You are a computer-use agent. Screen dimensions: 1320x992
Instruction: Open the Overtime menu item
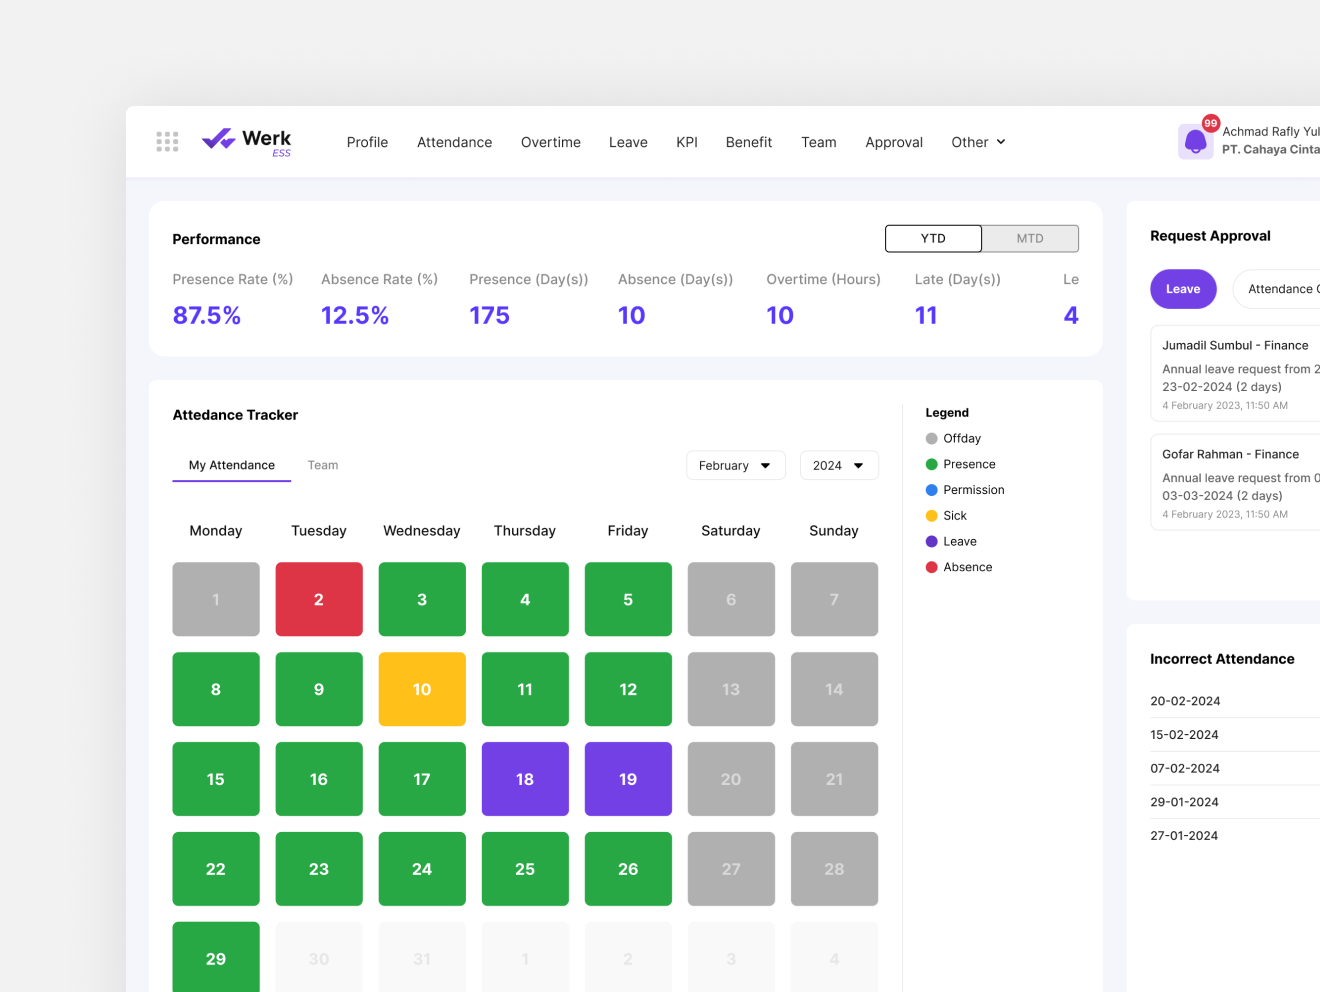(x=551, y=142)
